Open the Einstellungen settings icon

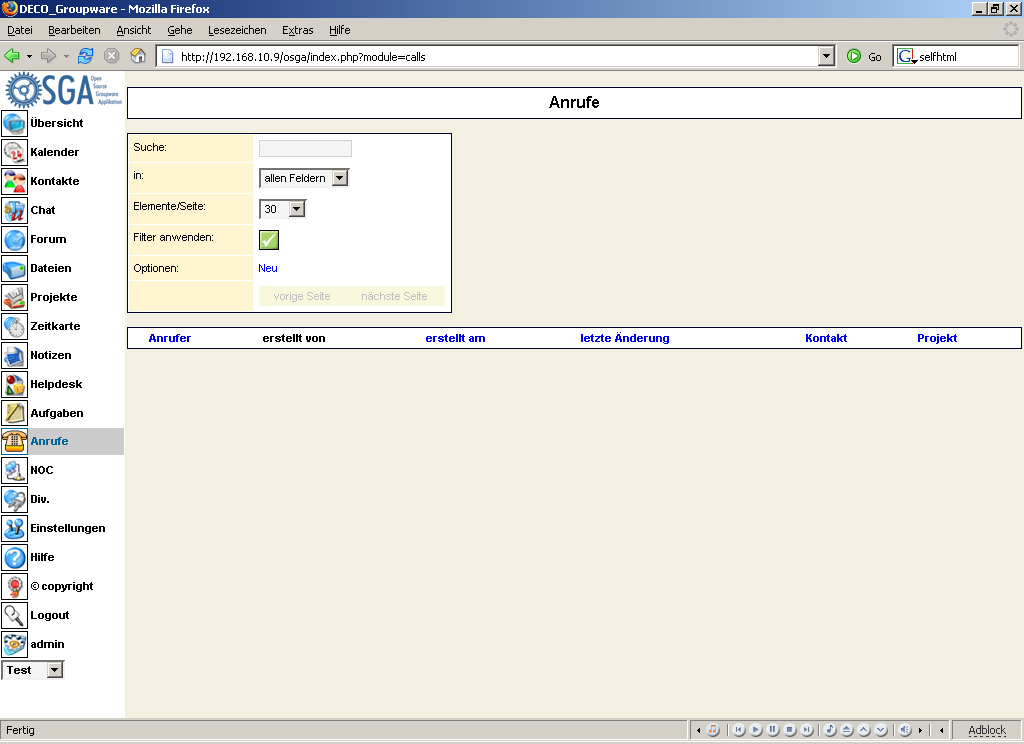[x=14, y=528]
